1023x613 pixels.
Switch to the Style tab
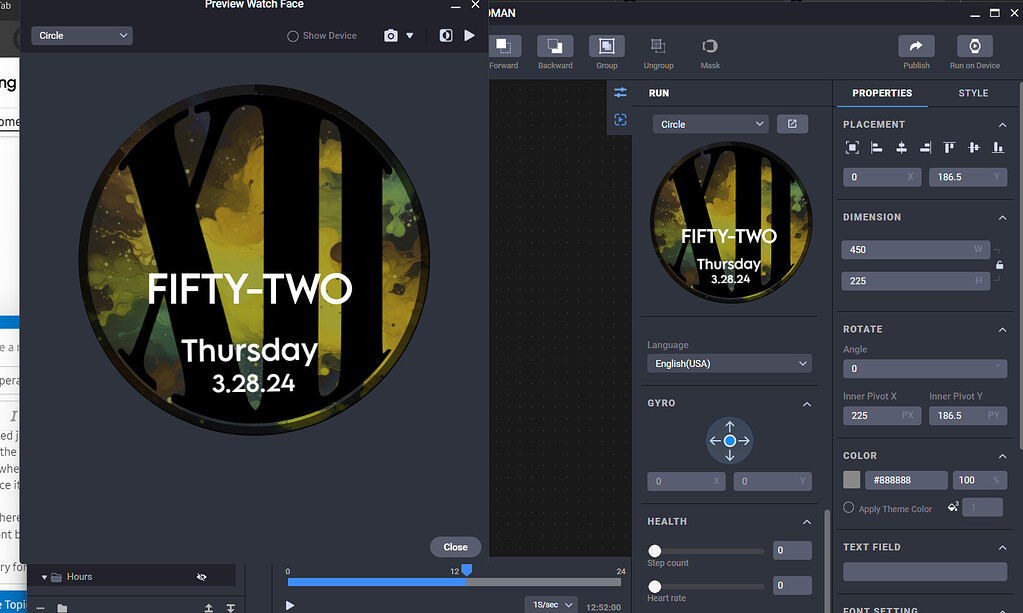coord(973,93)
